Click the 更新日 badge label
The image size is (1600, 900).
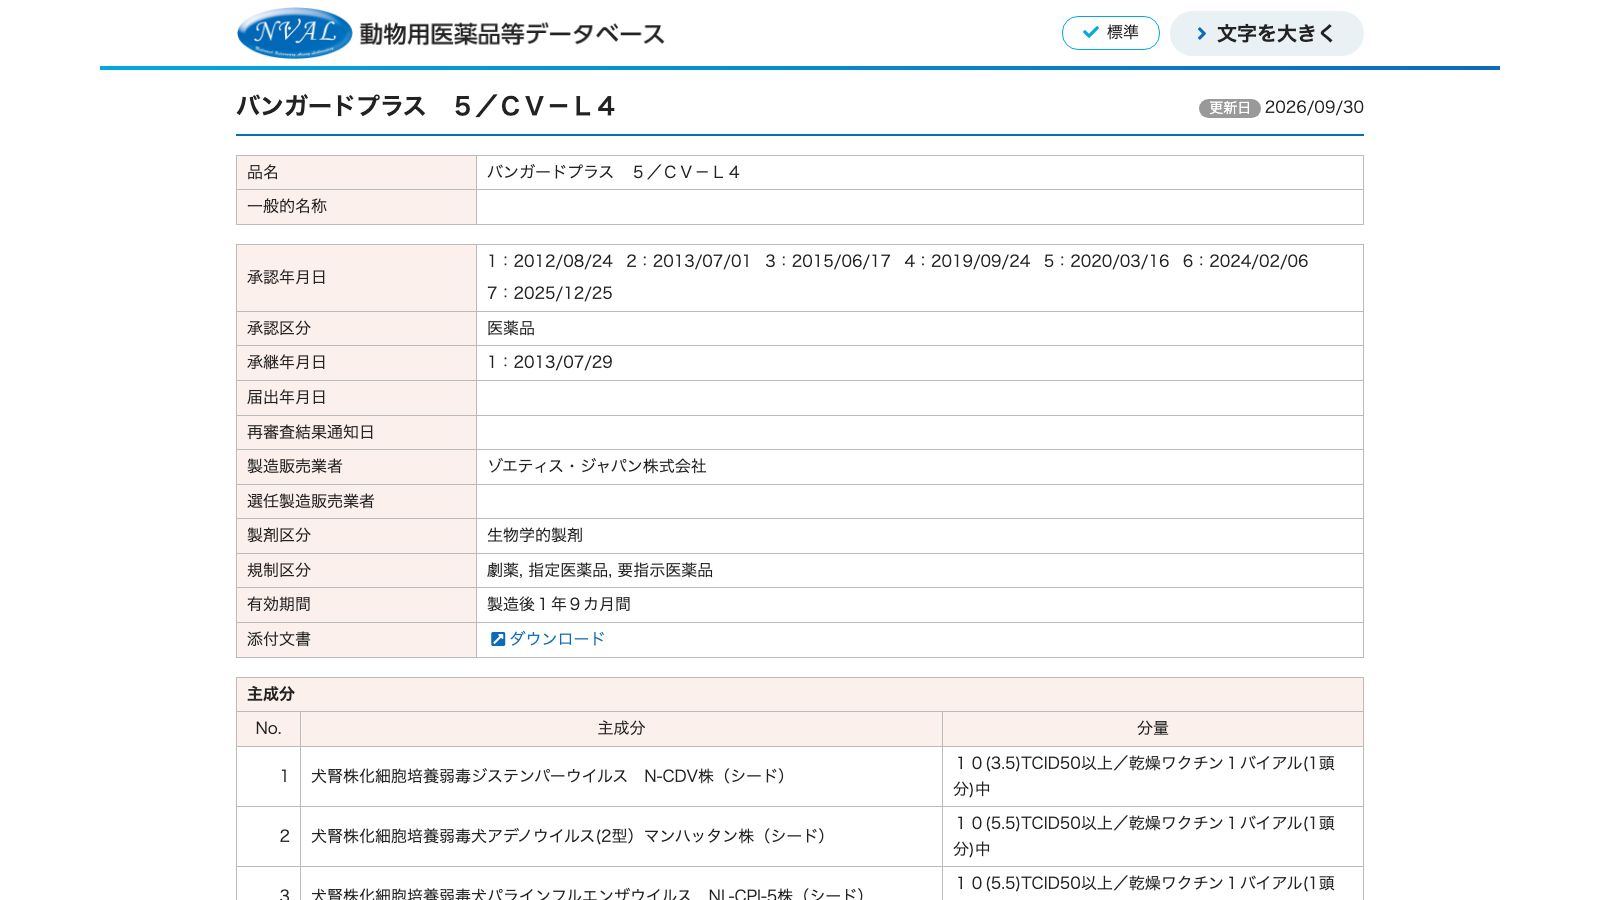[x=1229, y=108]
